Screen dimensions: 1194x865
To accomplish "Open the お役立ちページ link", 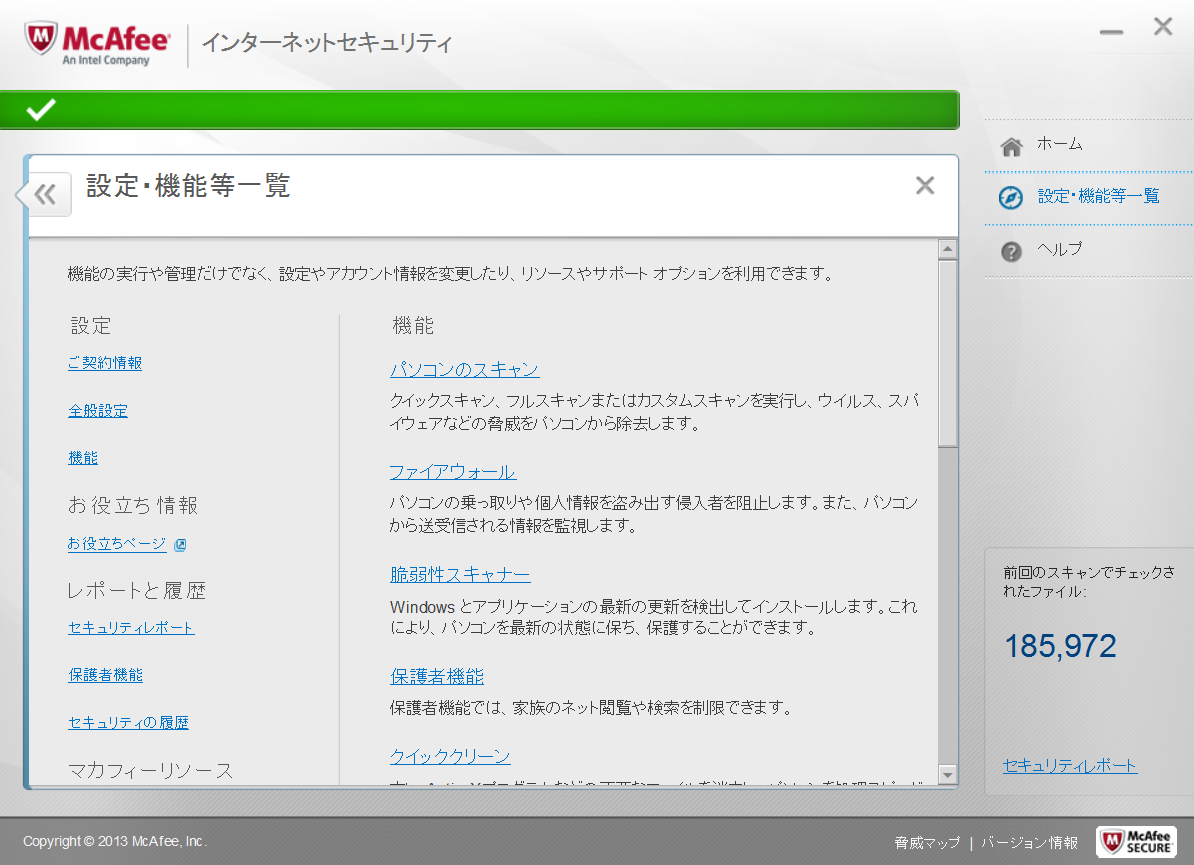I will [x=117, y=544].
